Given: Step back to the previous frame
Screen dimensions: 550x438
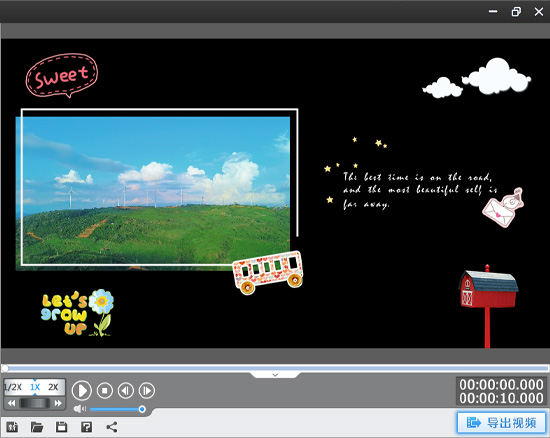Looking at the screenshot, I should point(126,390).
